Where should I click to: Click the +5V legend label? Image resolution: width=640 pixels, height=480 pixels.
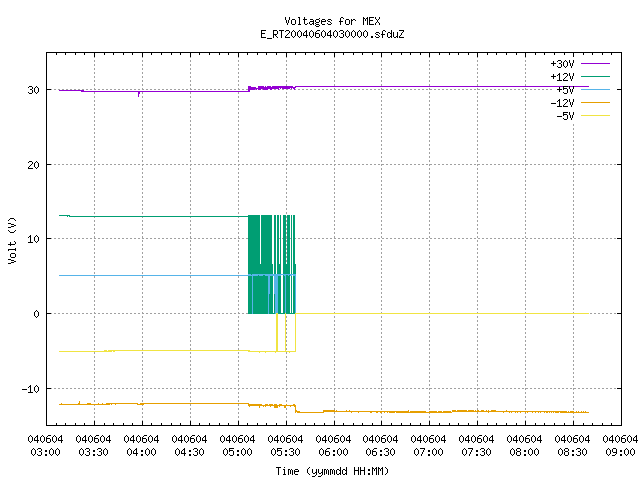click(565, 90)
